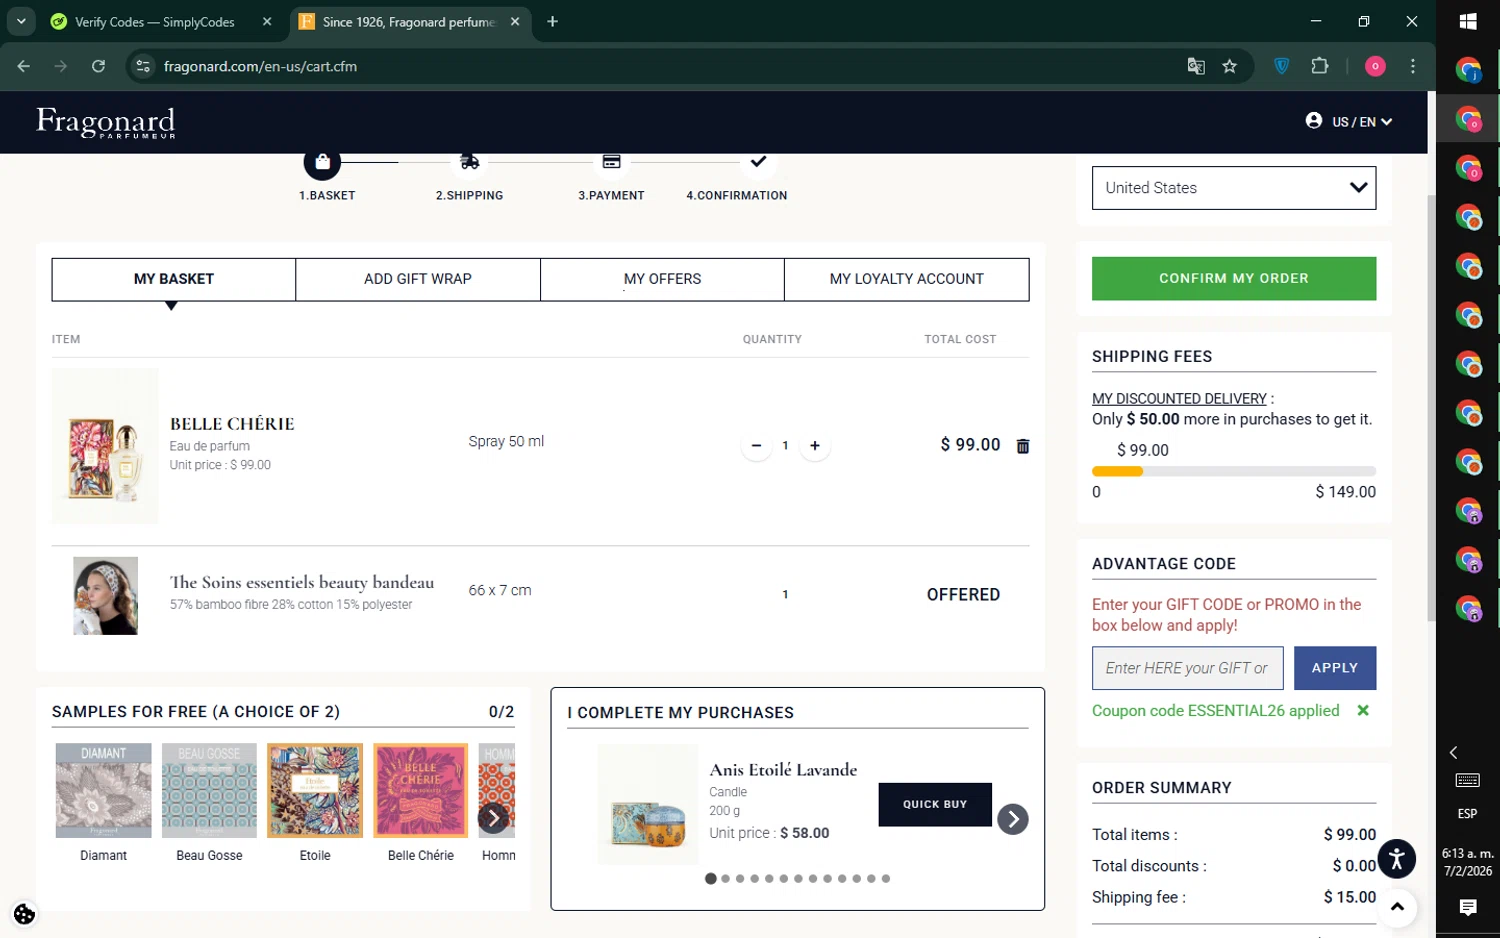
Task: Open the My Offers tab
Action: point(662,279)
